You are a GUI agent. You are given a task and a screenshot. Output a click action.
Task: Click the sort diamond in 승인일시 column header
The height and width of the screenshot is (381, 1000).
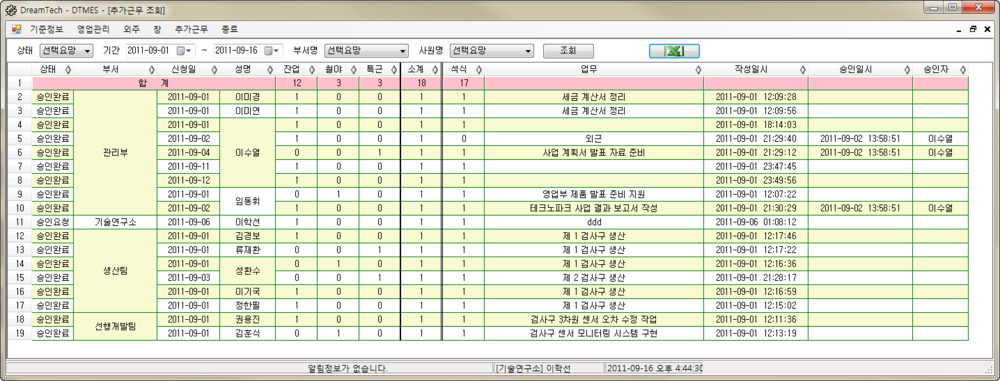point(907,70)
